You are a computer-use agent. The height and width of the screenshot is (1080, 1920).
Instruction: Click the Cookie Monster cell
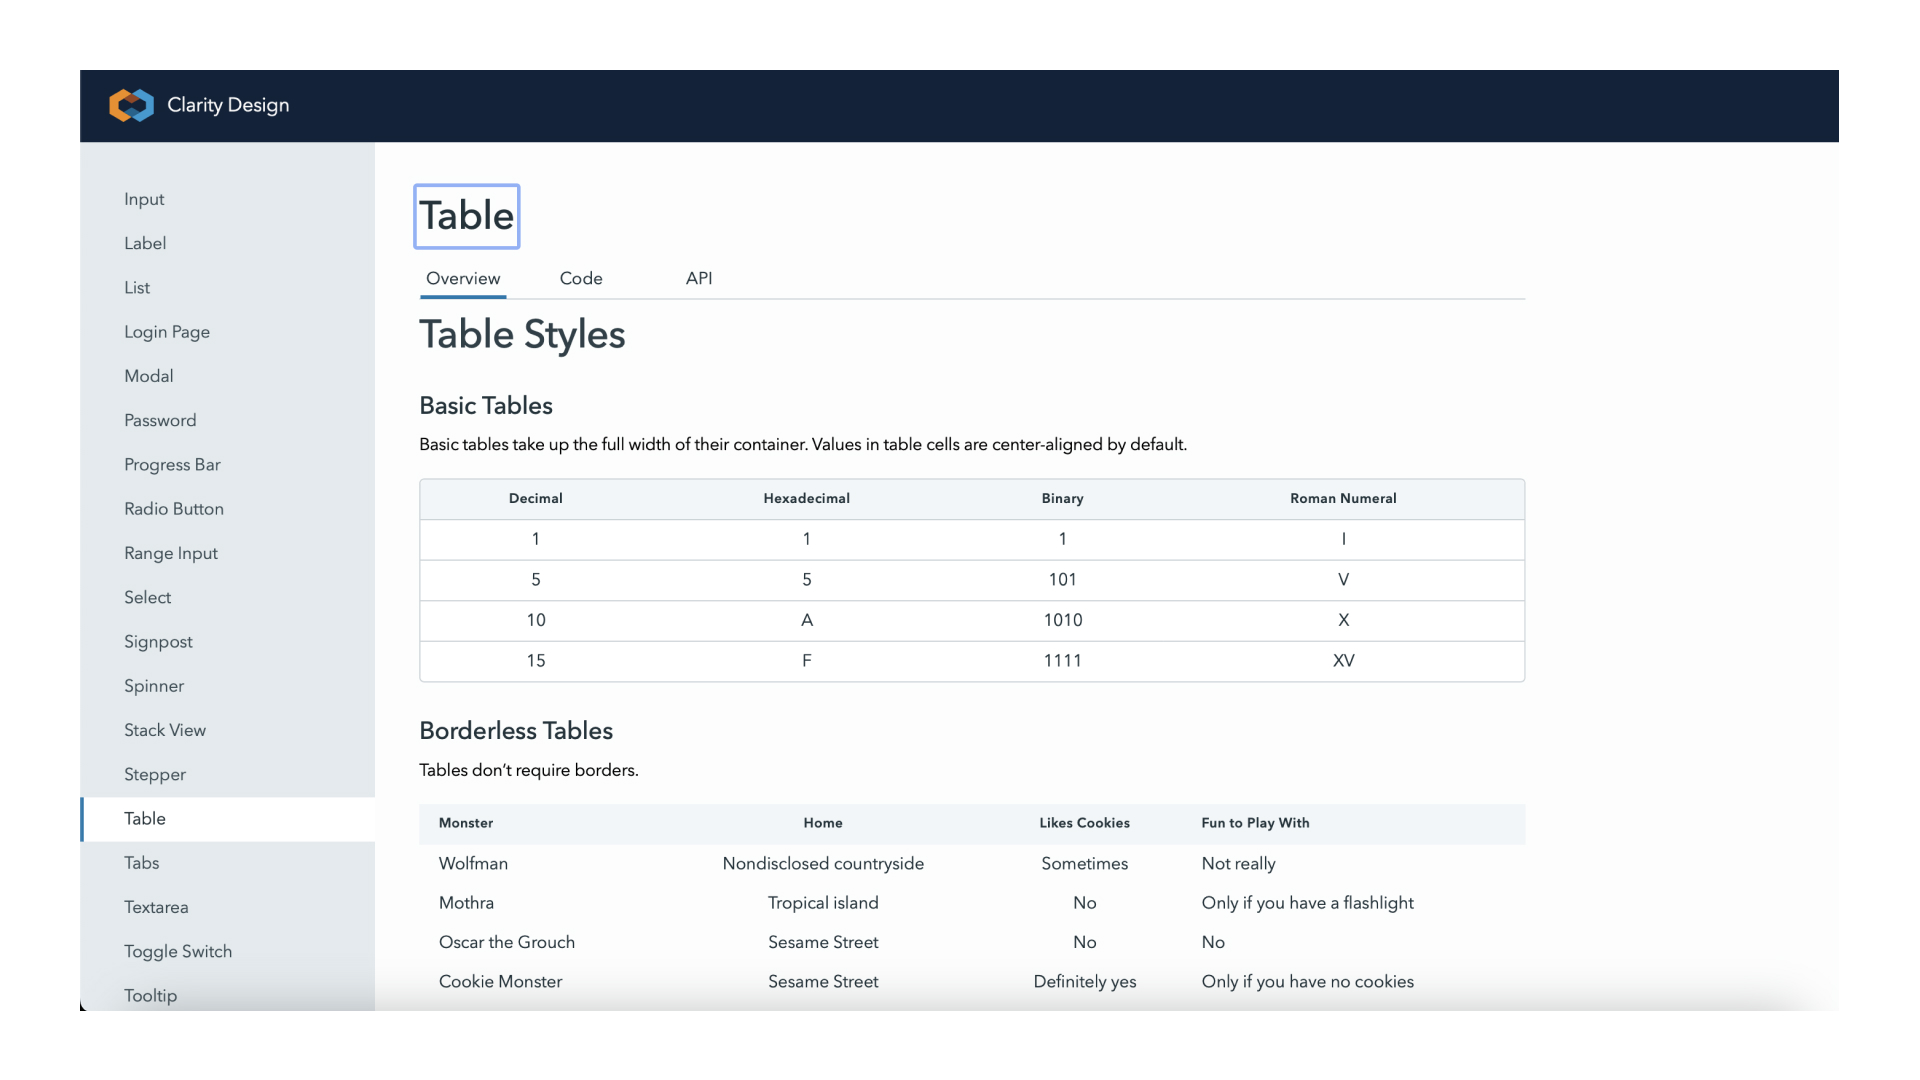[x=500, y=982]
